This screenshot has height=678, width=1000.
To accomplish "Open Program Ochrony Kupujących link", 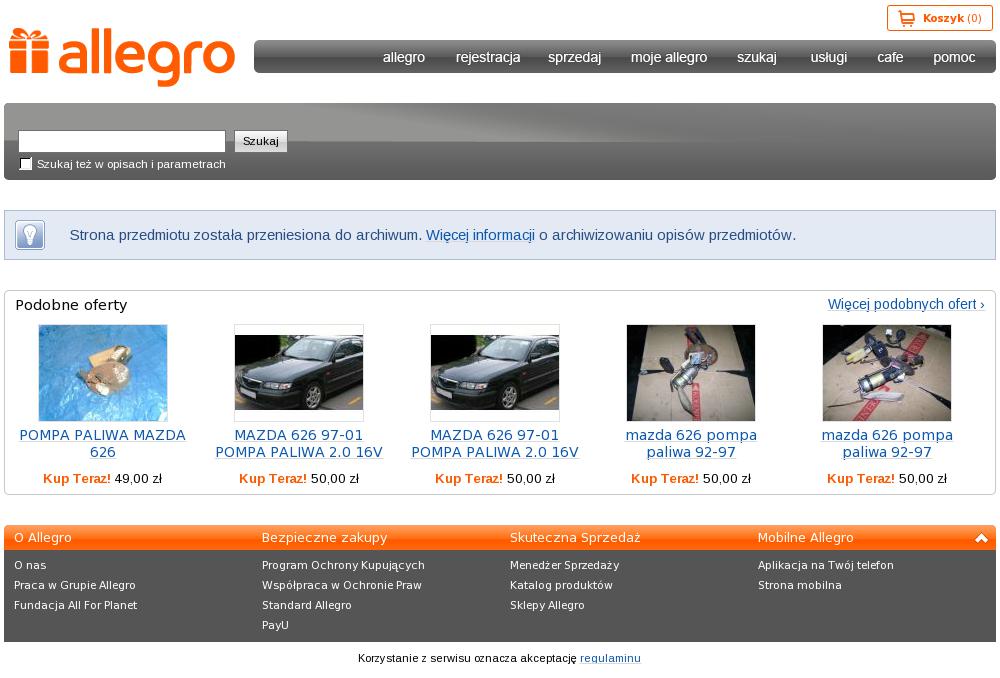I will [x=343, y=565].
